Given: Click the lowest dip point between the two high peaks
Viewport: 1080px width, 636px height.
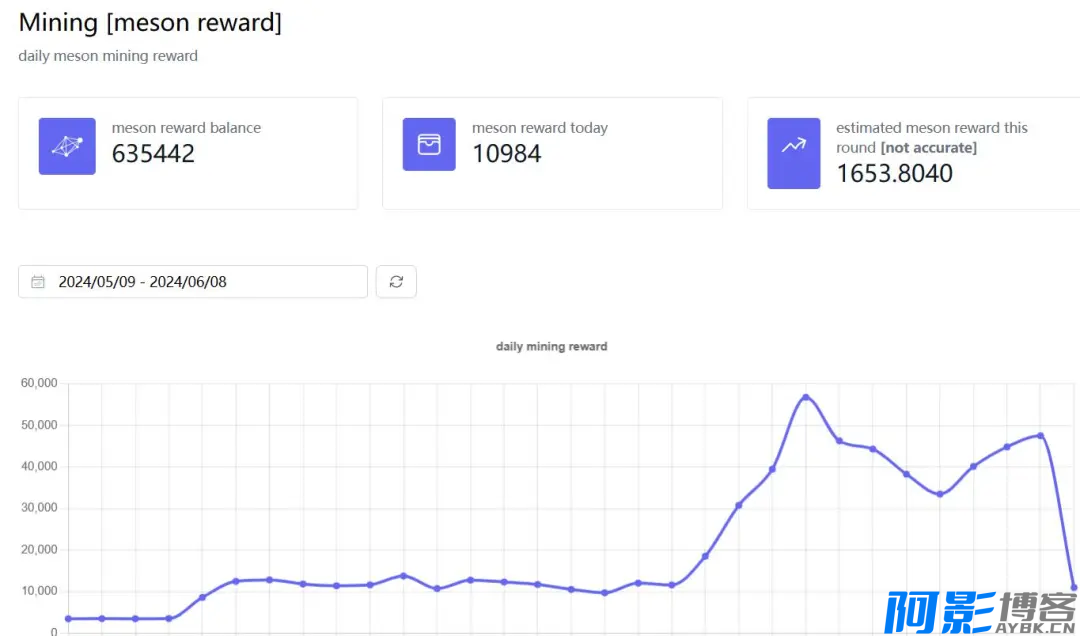Looking at the screenshot, I should [x=939, y=494].
